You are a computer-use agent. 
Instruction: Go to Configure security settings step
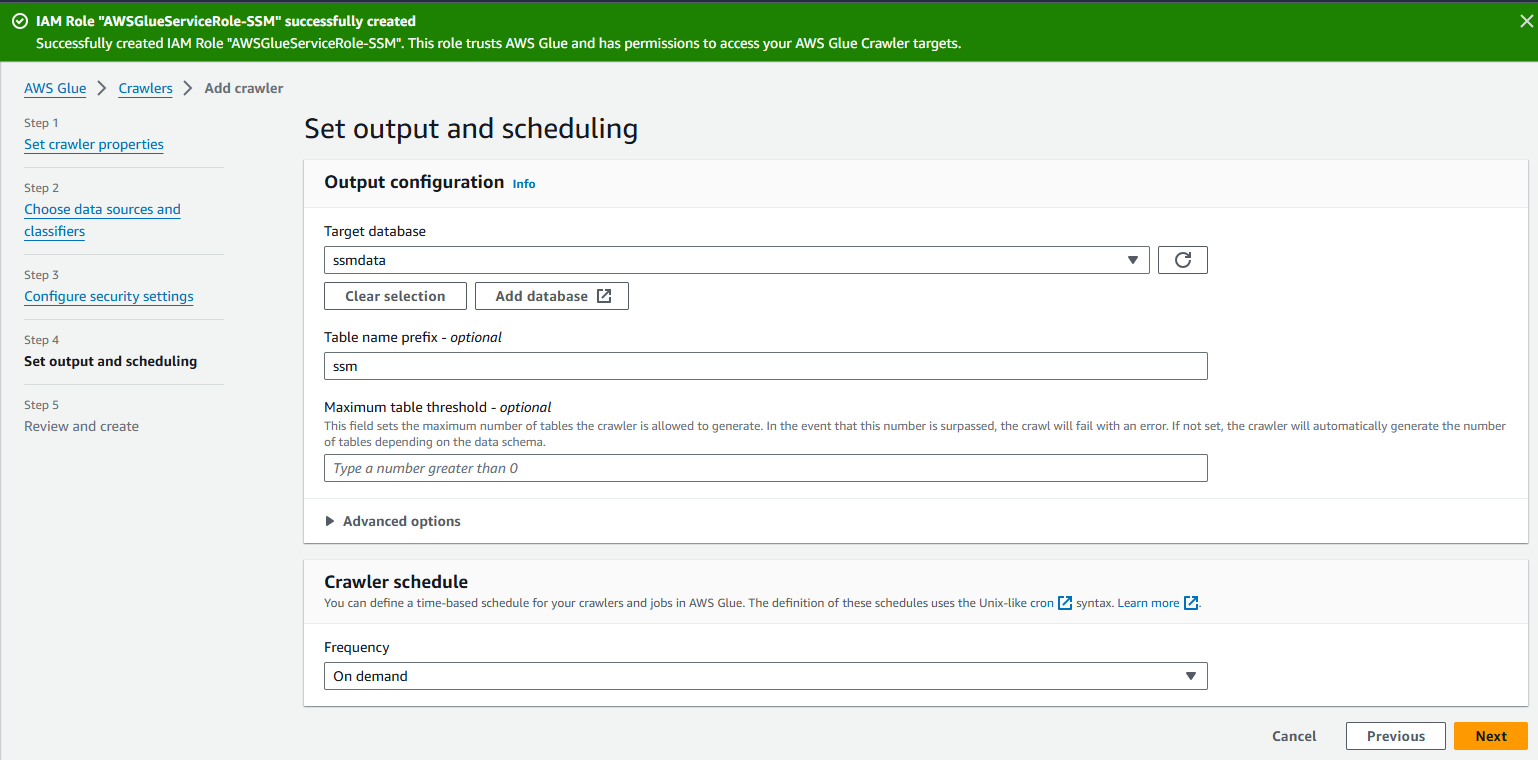(x=109, y=296)
